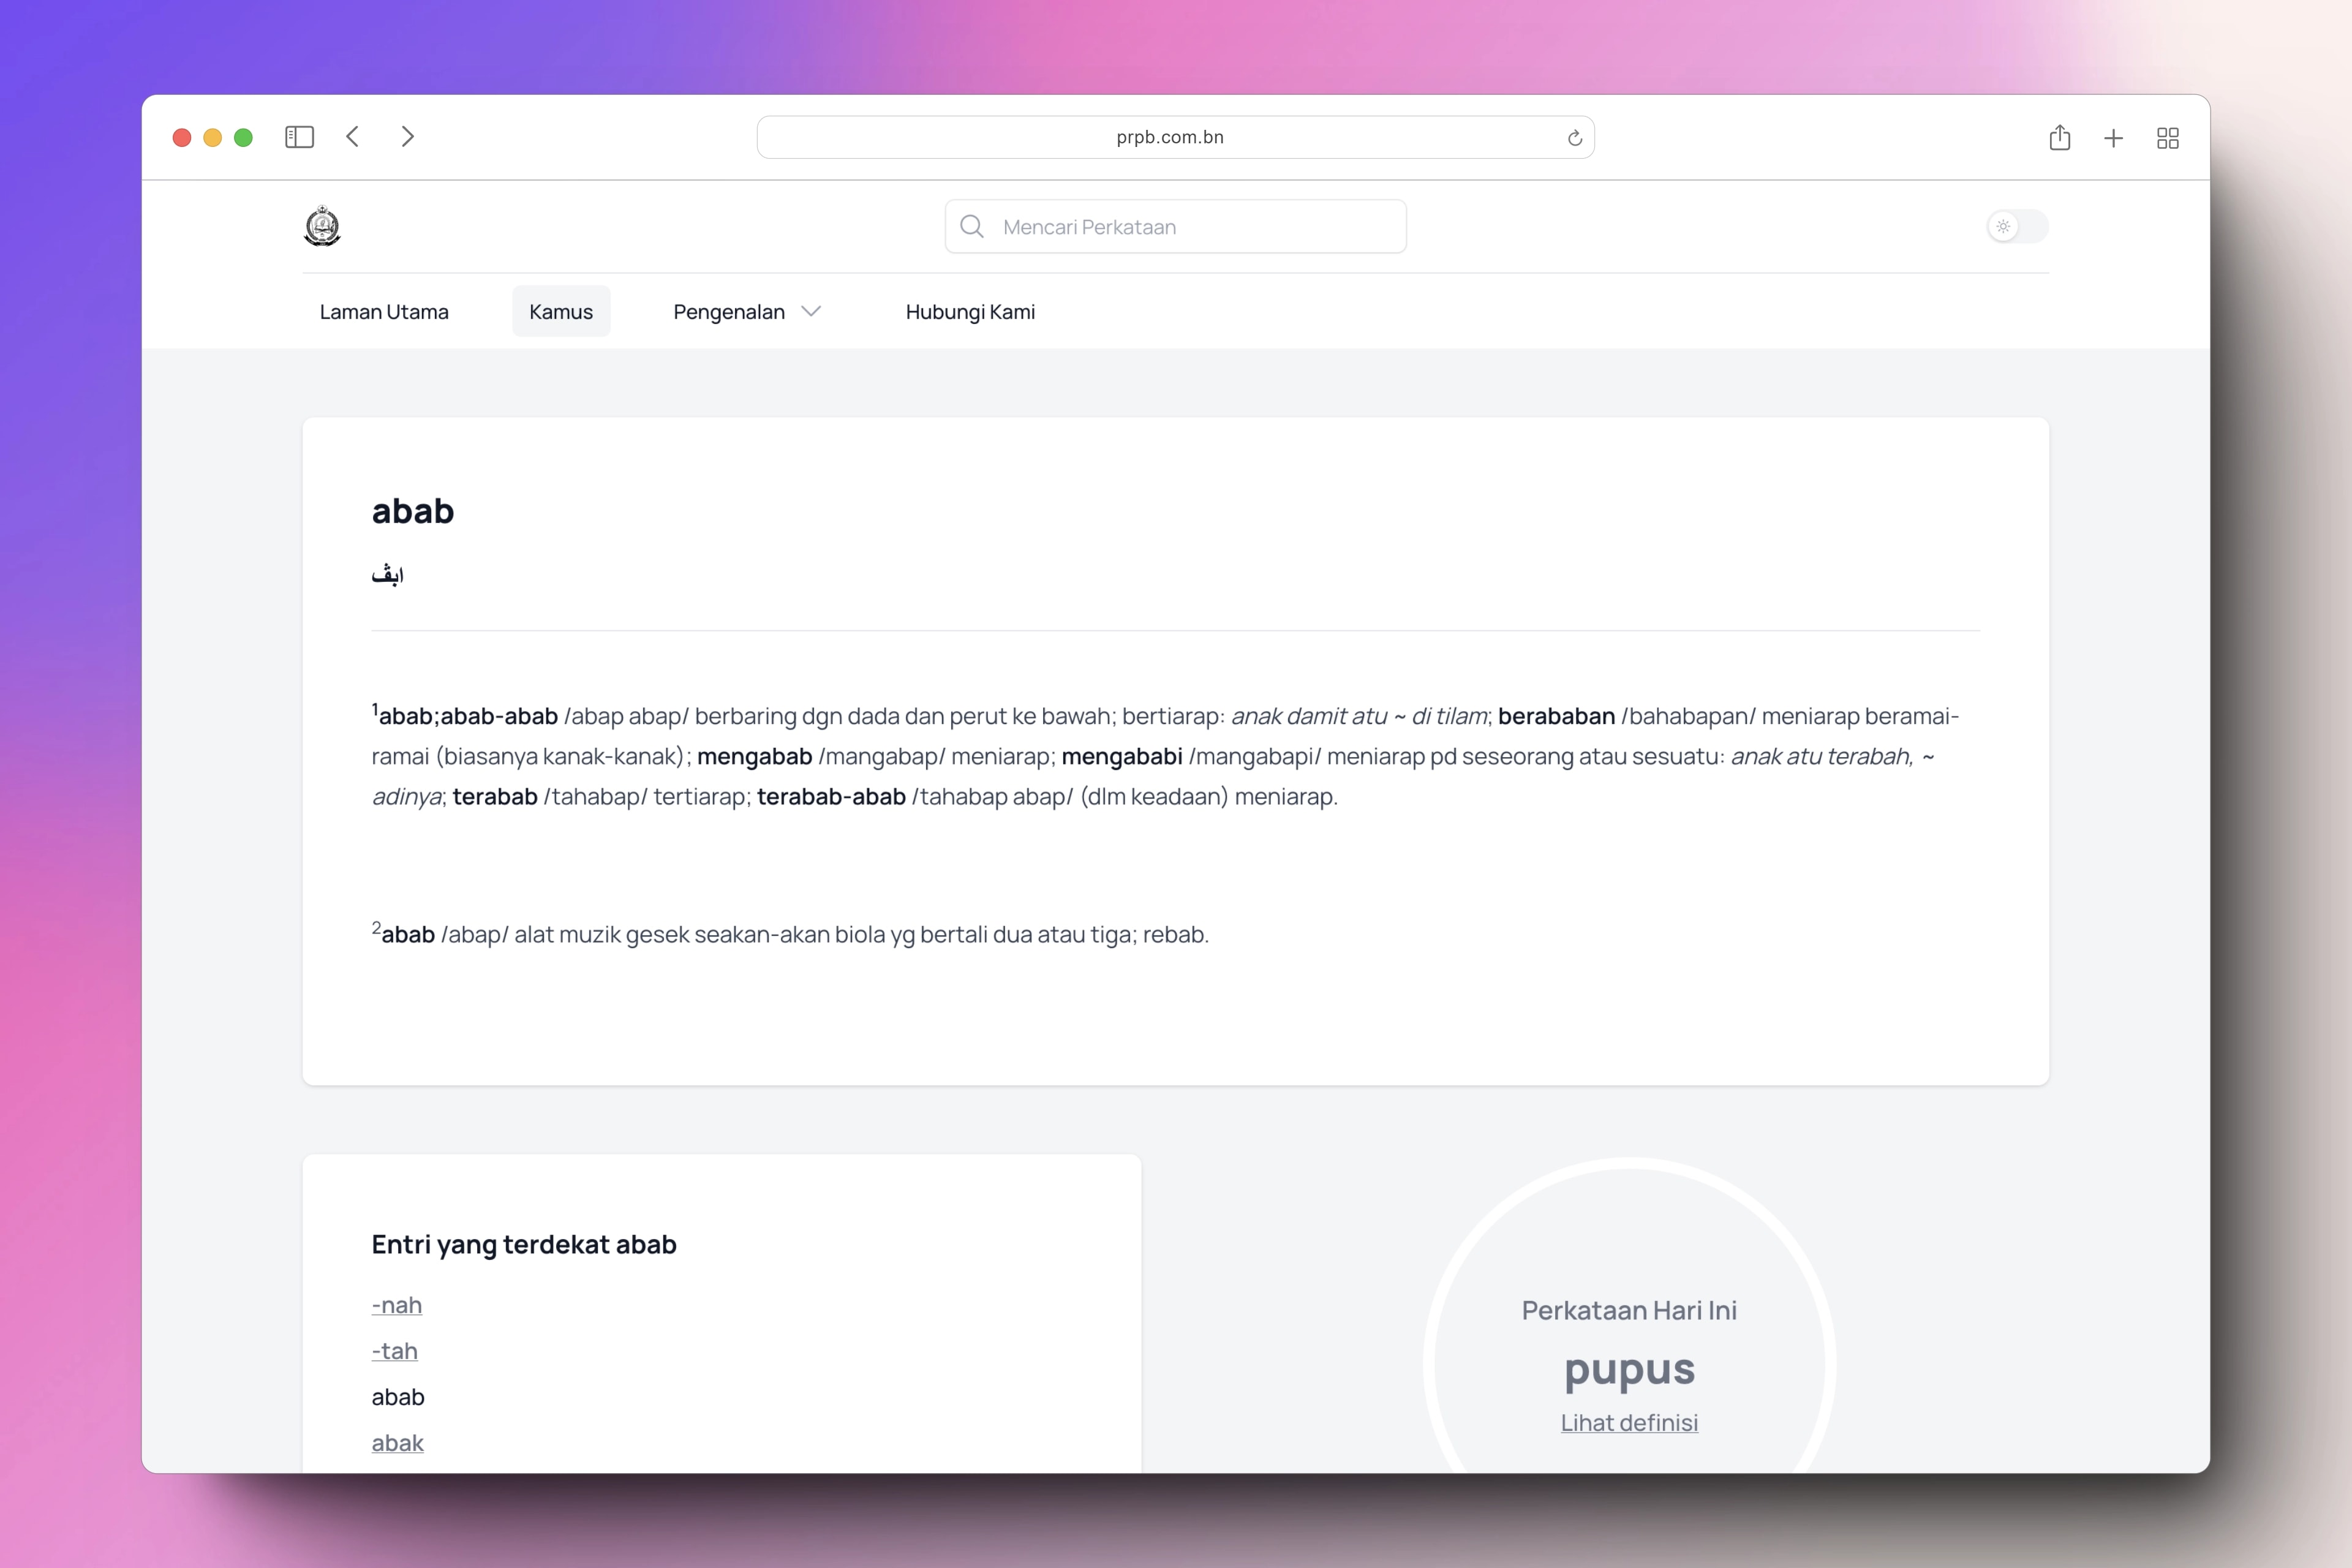Expand the Pengenalan dropdown chevron
Image resolution: width=2352 pixels, height=1568 pixels.
point(811,312)
